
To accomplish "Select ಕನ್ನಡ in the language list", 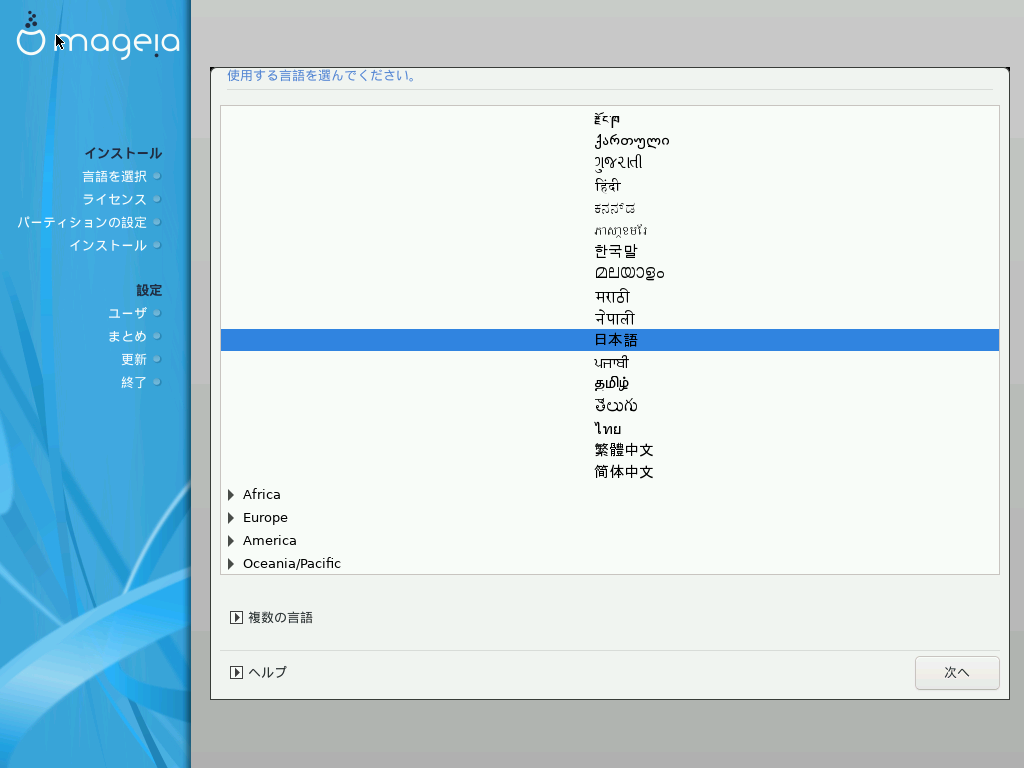I will [610, 208].
